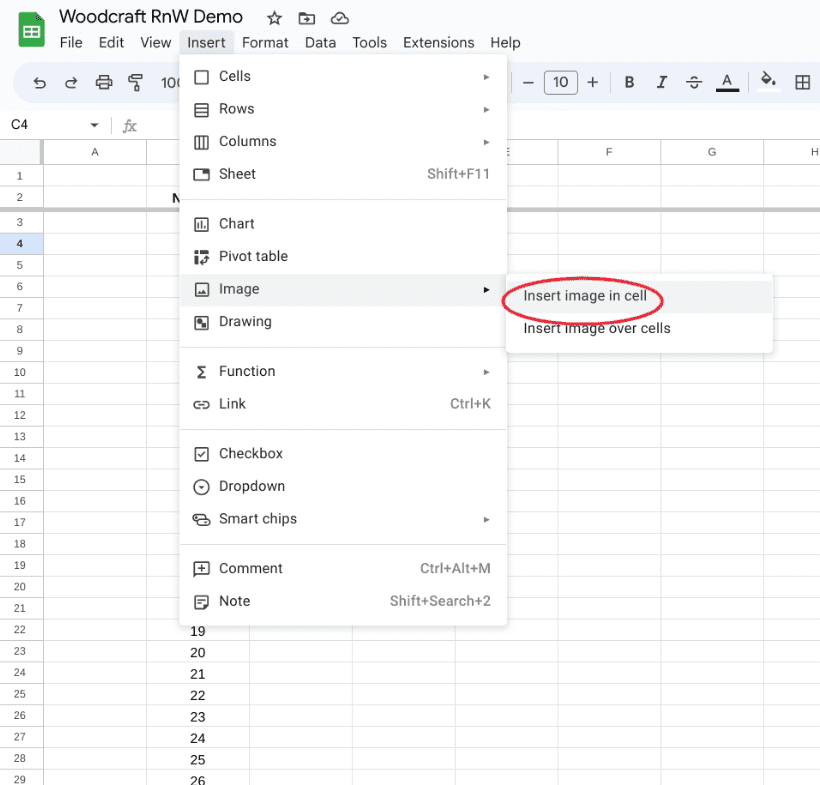Print the spreadsheet
Viewport: 820px width, 785px height.
coord(104,82)
